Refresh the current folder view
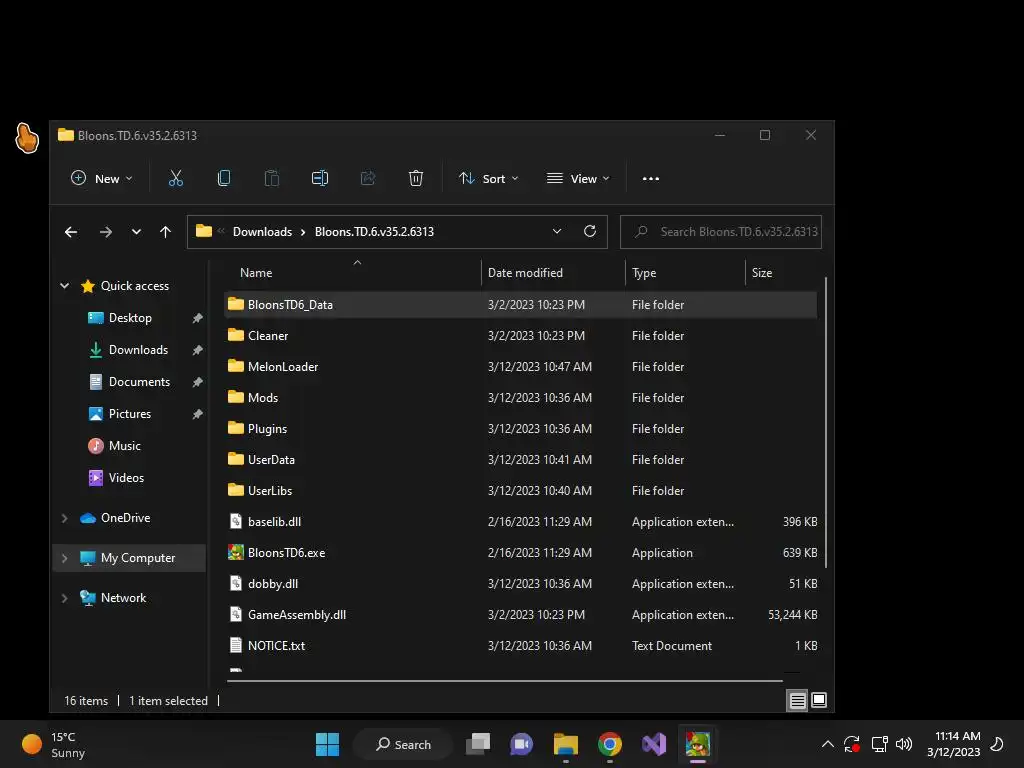Image resolution: width=1024 pixels, height=768 pixels. pos(590,231)
